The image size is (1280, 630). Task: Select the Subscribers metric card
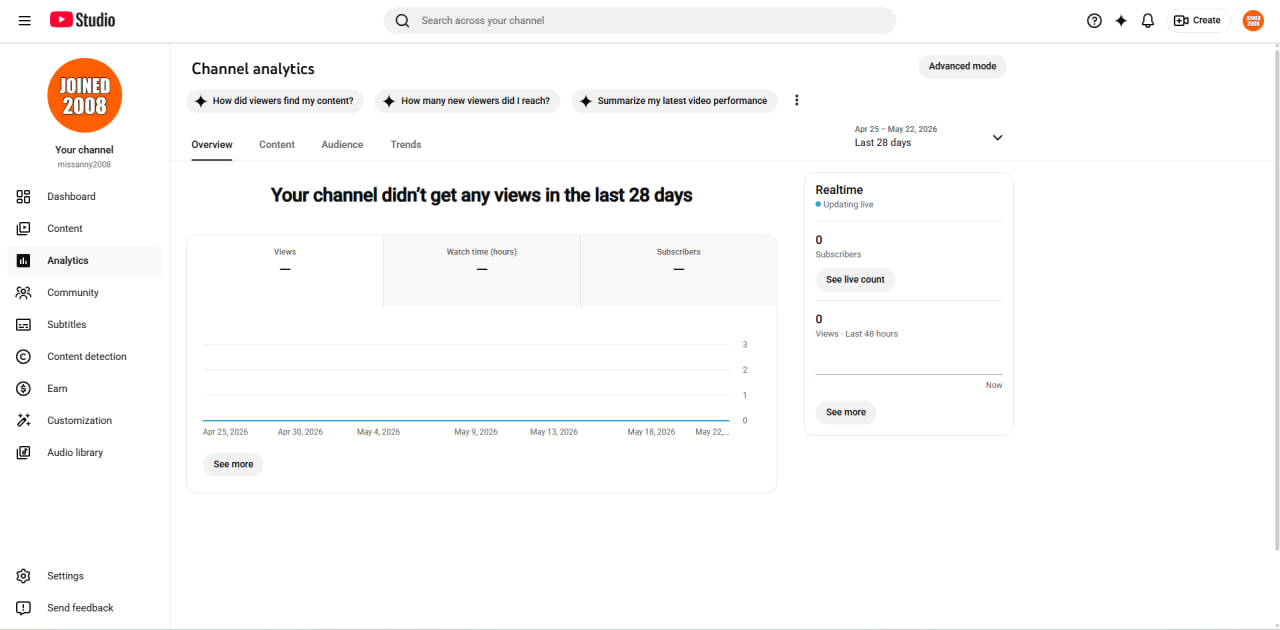tap(679, 271)
